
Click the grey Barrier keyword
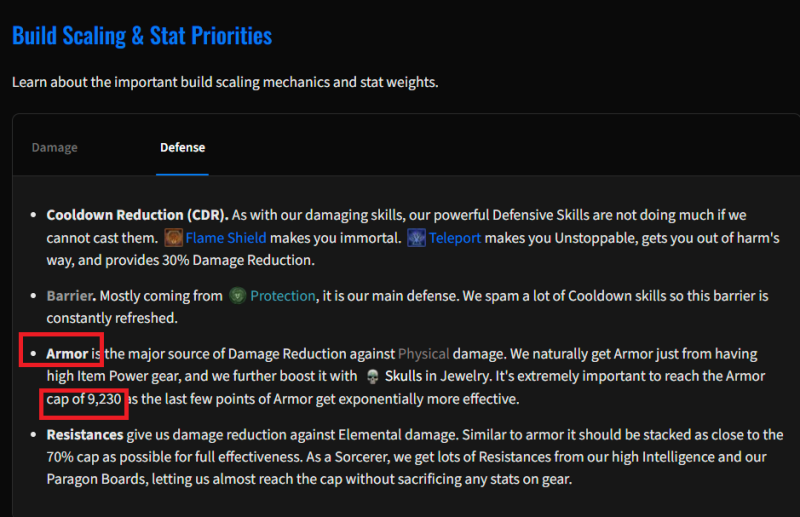70,296
